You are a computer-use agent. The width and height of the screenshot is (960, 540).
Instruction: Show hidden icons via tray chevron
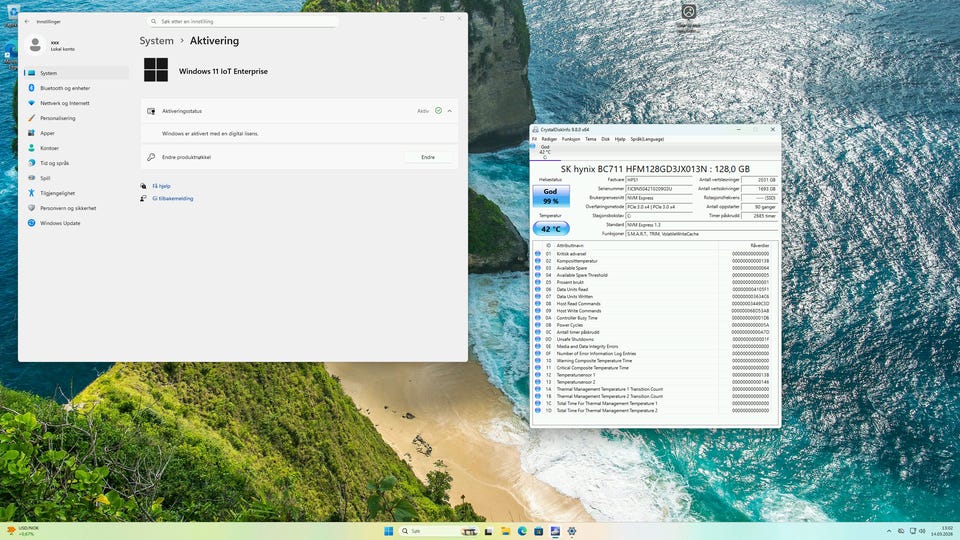[x=889, y=531]
